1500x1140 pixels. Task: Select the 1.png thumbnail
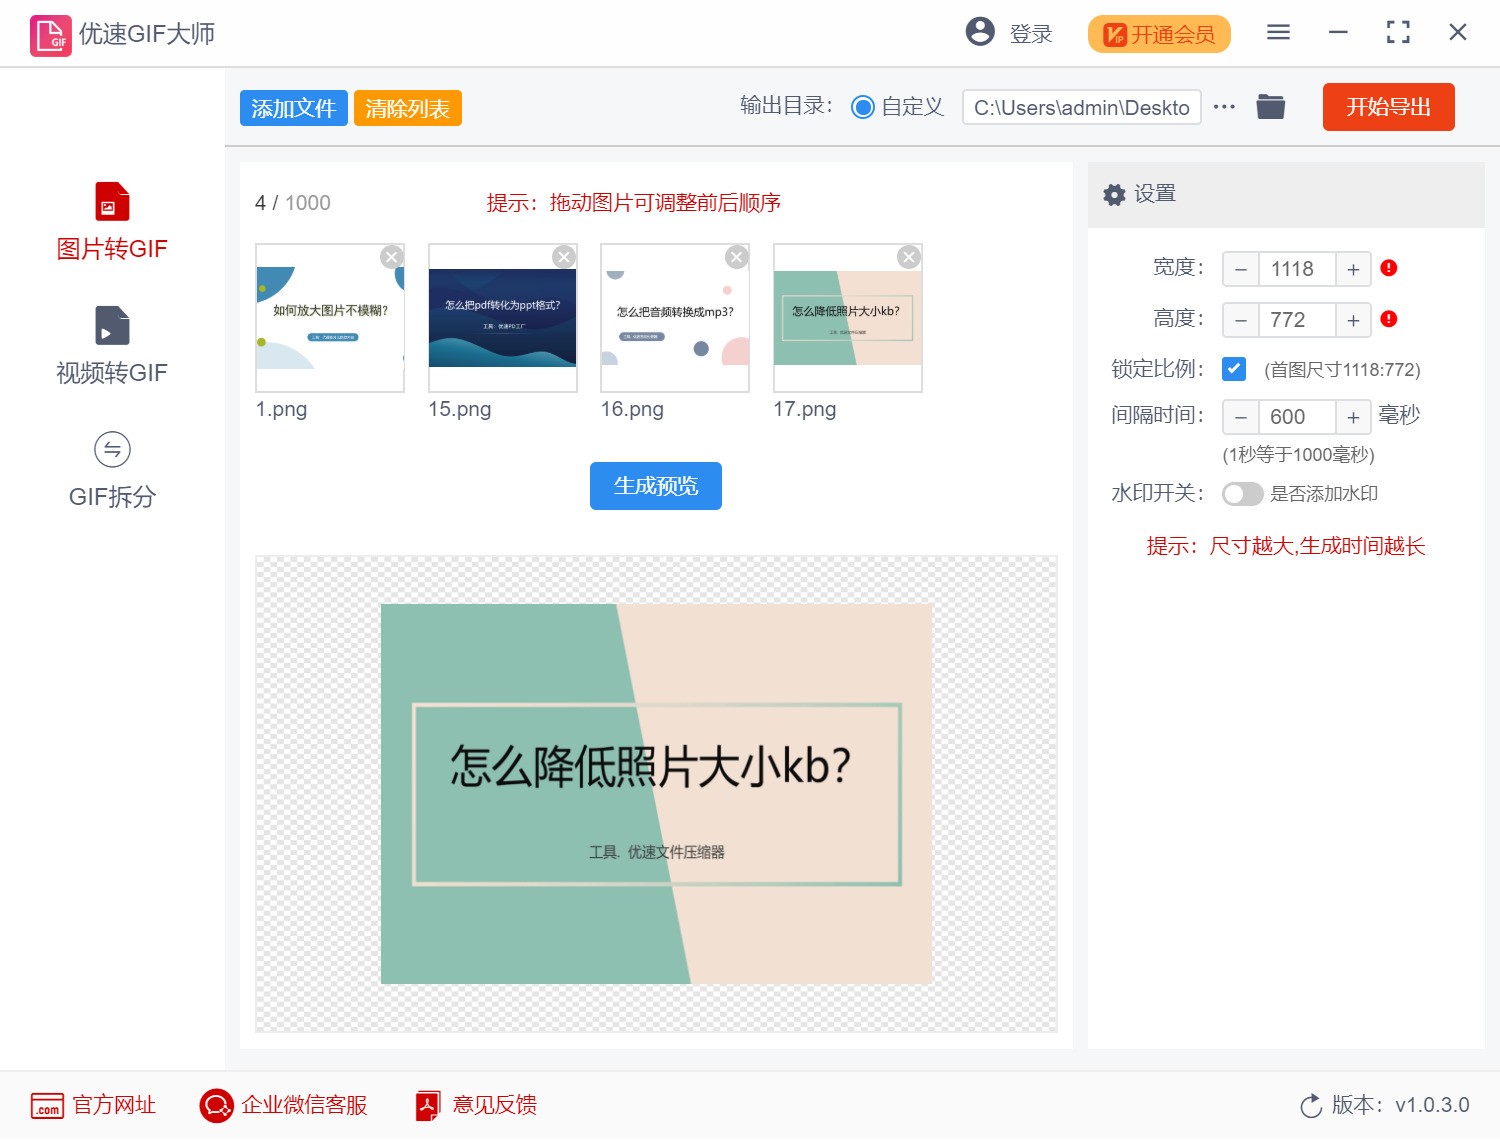click(x=330, y=318)
